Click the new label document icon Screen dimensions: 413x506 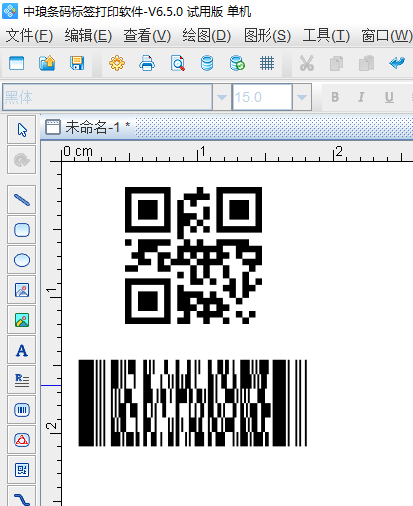point(16,63)
